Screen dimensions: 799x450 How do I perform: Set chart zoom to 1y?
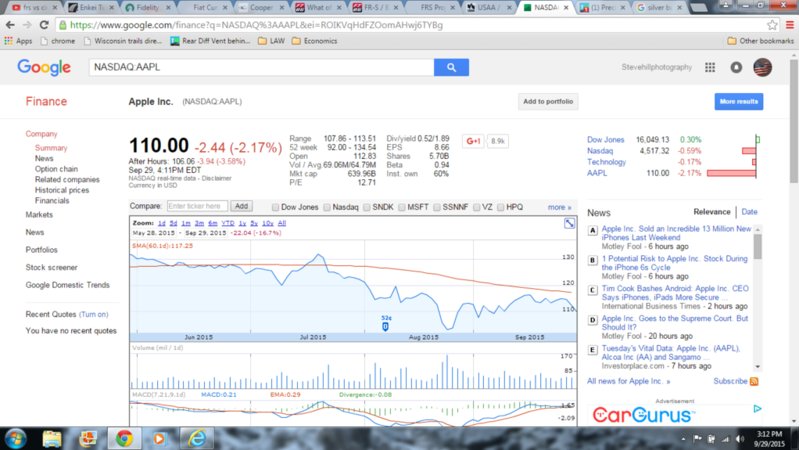click(242, 223)
